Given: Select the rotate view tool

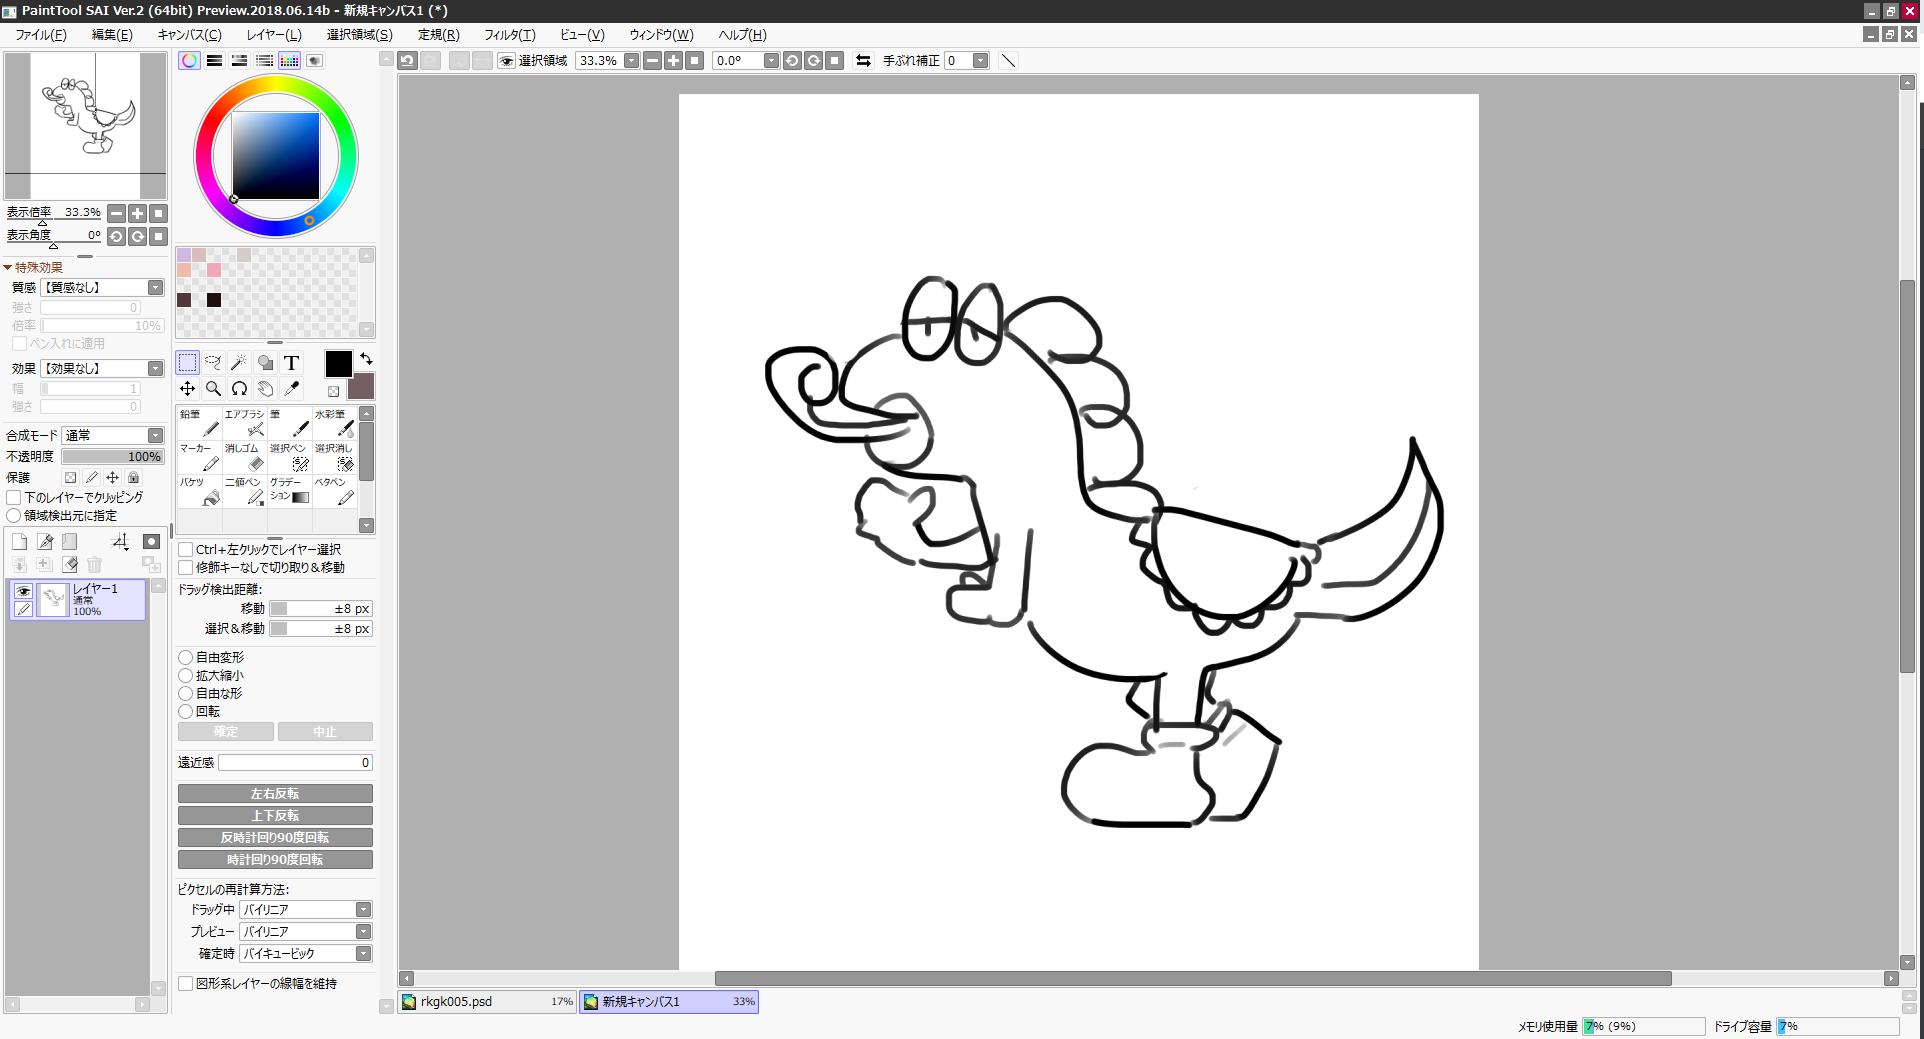Looking at the screenshot, I should click(x=239, y=388).
